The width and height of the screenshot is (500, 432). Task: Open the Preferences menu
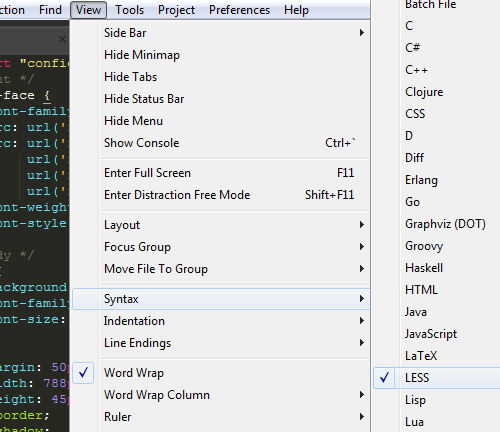(239, 10)
